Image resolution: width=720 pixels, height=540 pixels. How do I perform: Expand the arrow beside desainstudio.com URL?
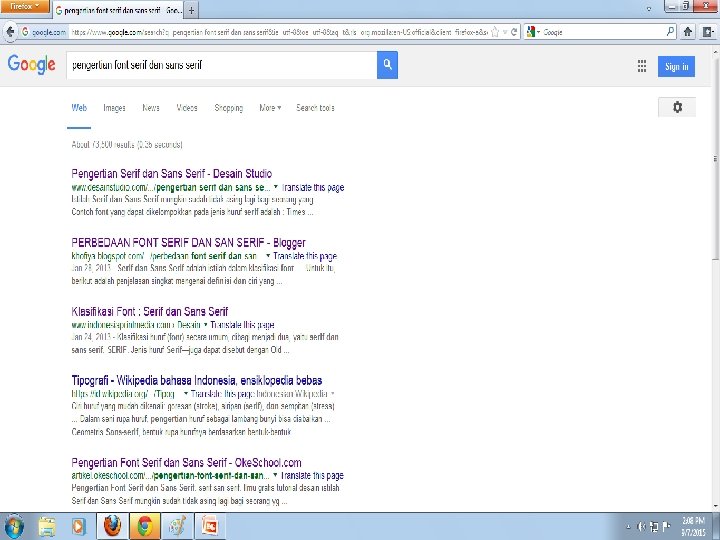tap(276, 187)
